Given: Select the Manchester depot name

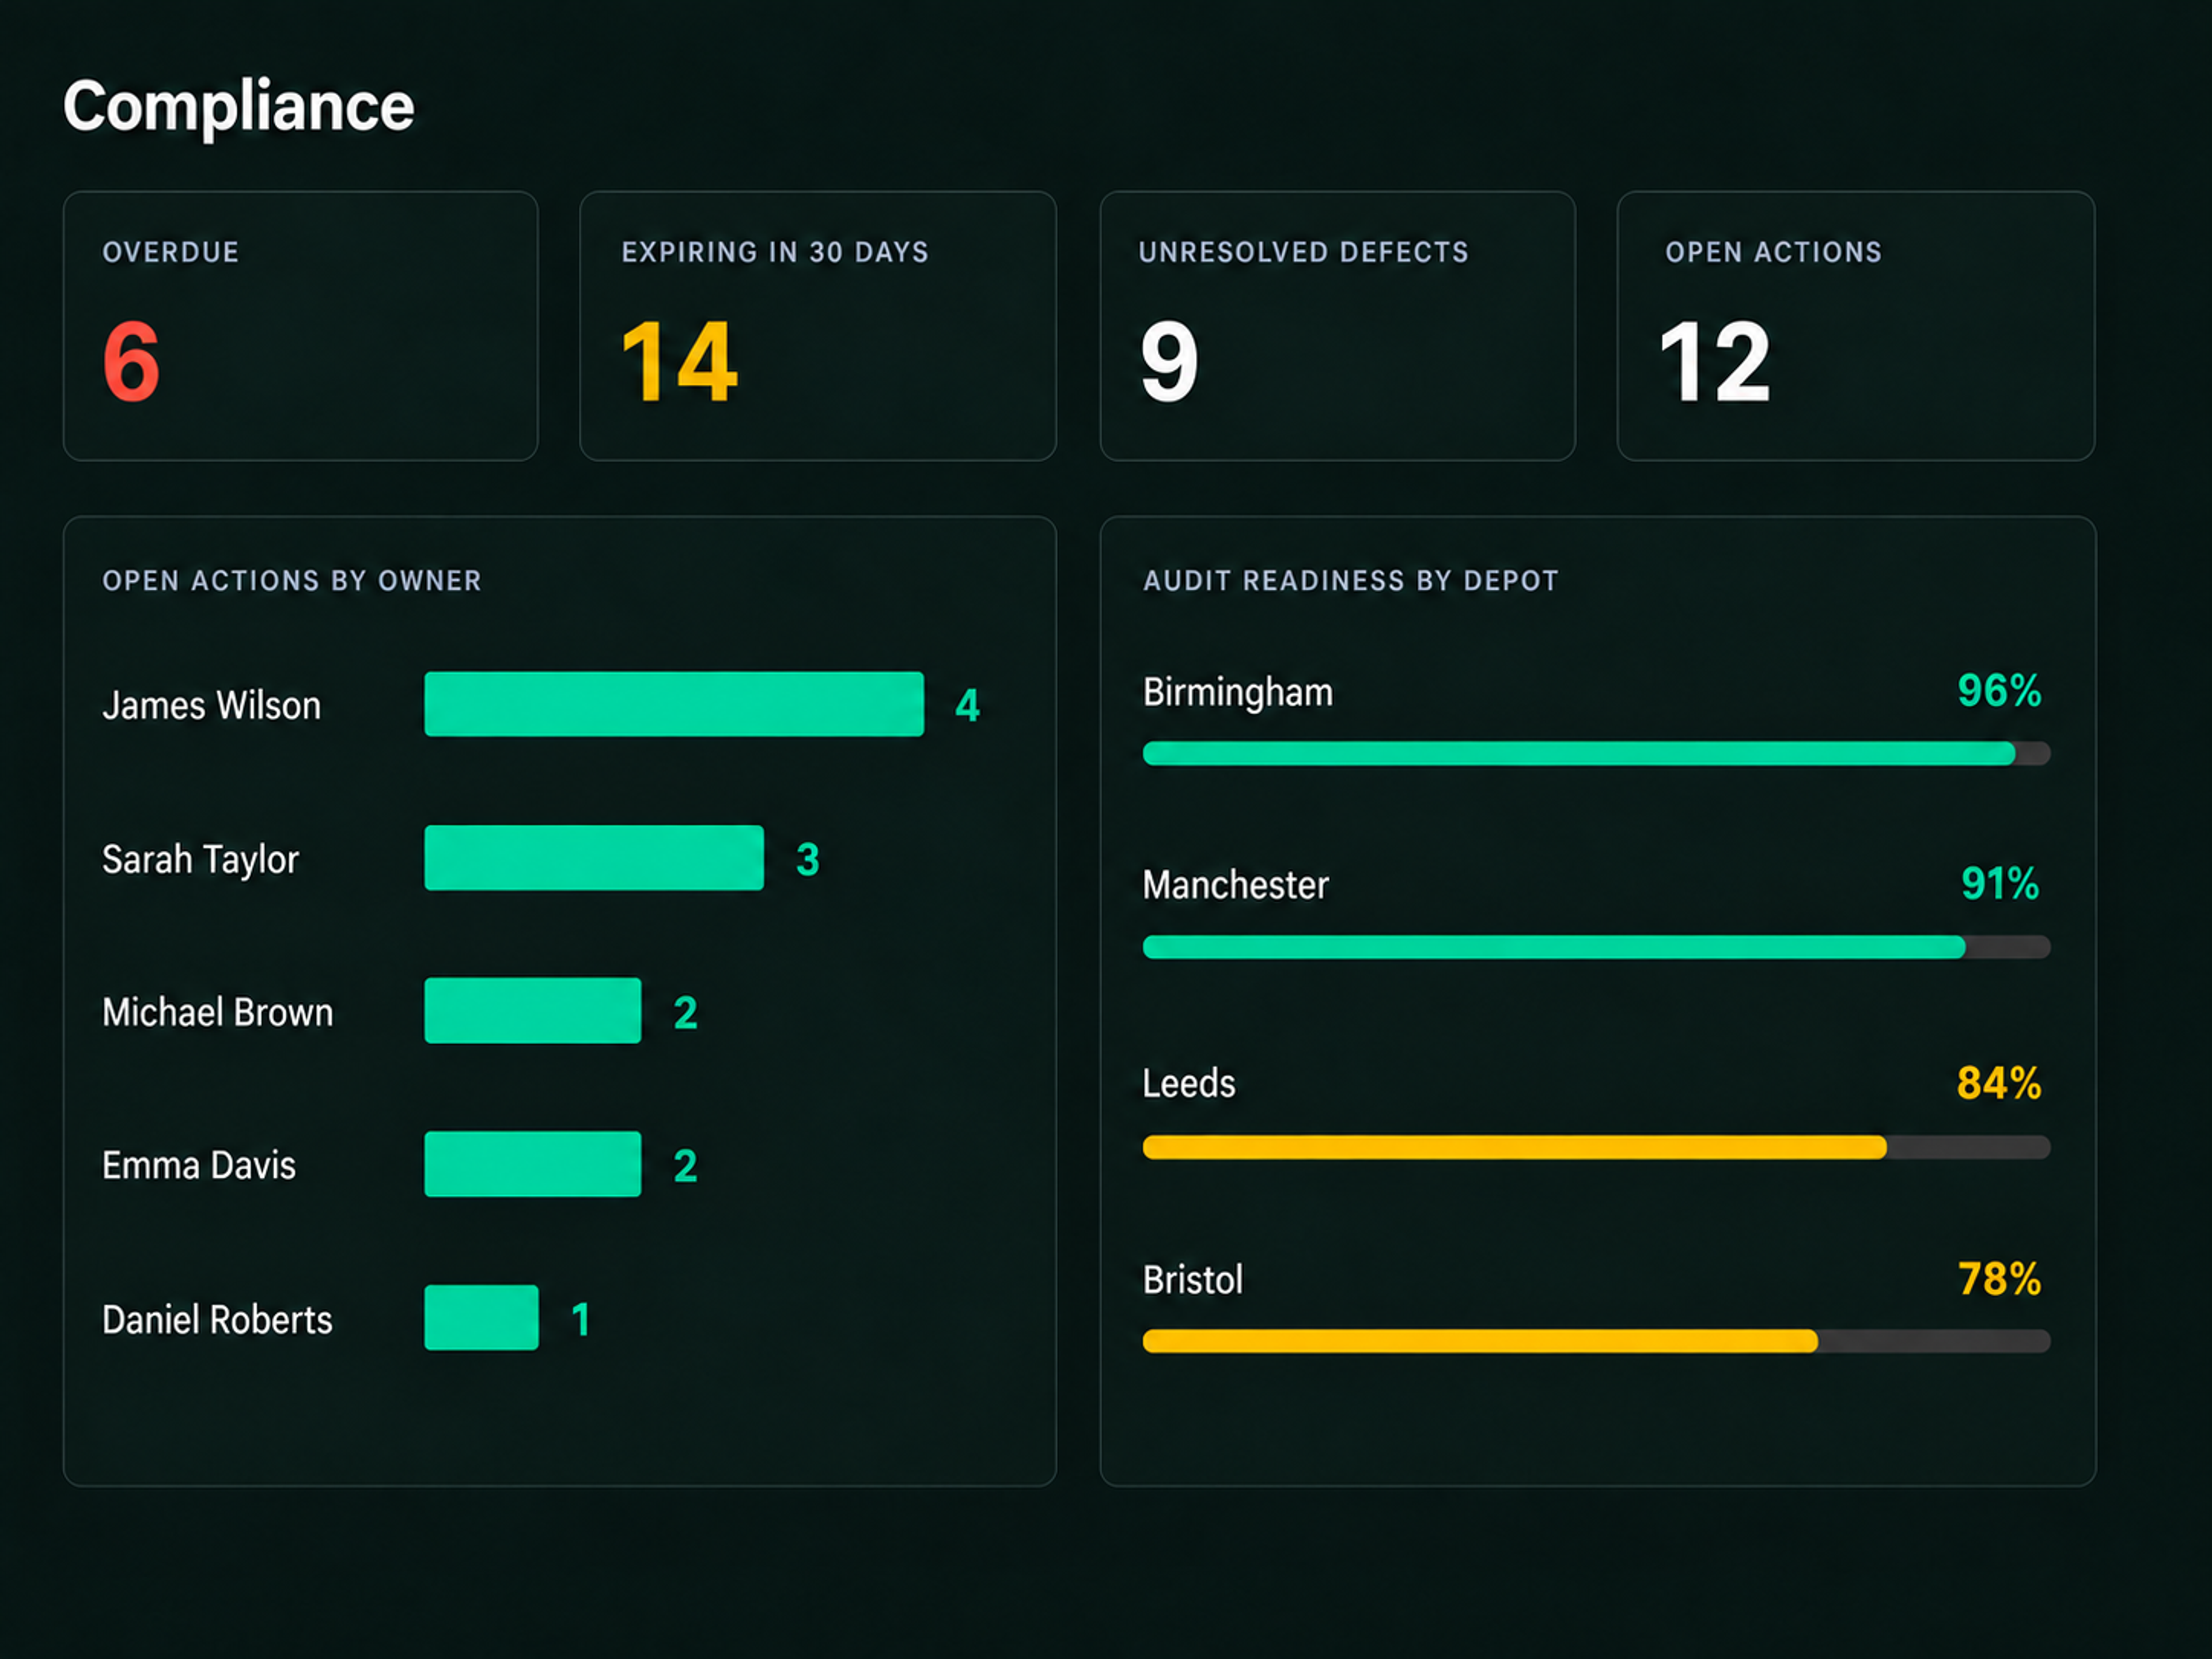Looking at the screenshot, I should pyautogui.click(x=1236, y=885).
